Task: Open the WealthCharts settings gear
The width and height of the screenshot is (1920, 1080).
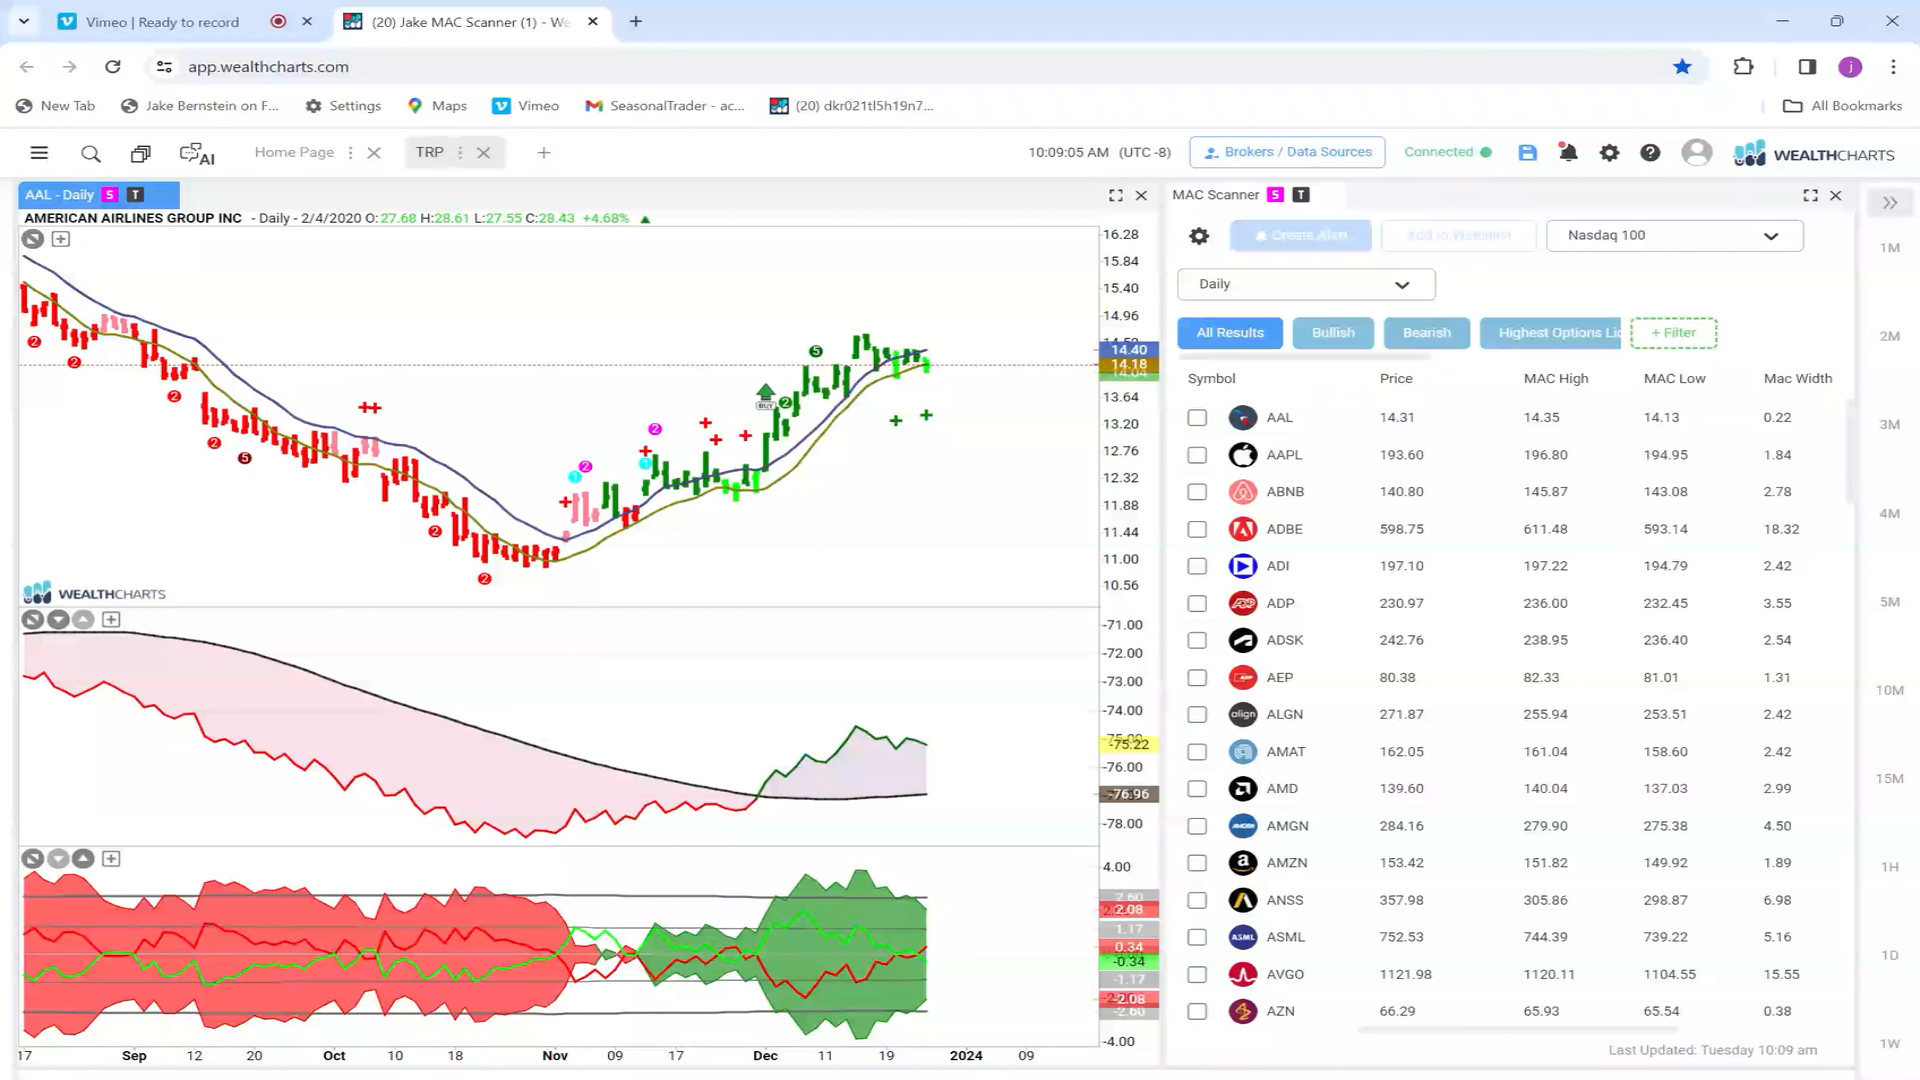Action: (x=1609, y=153)
